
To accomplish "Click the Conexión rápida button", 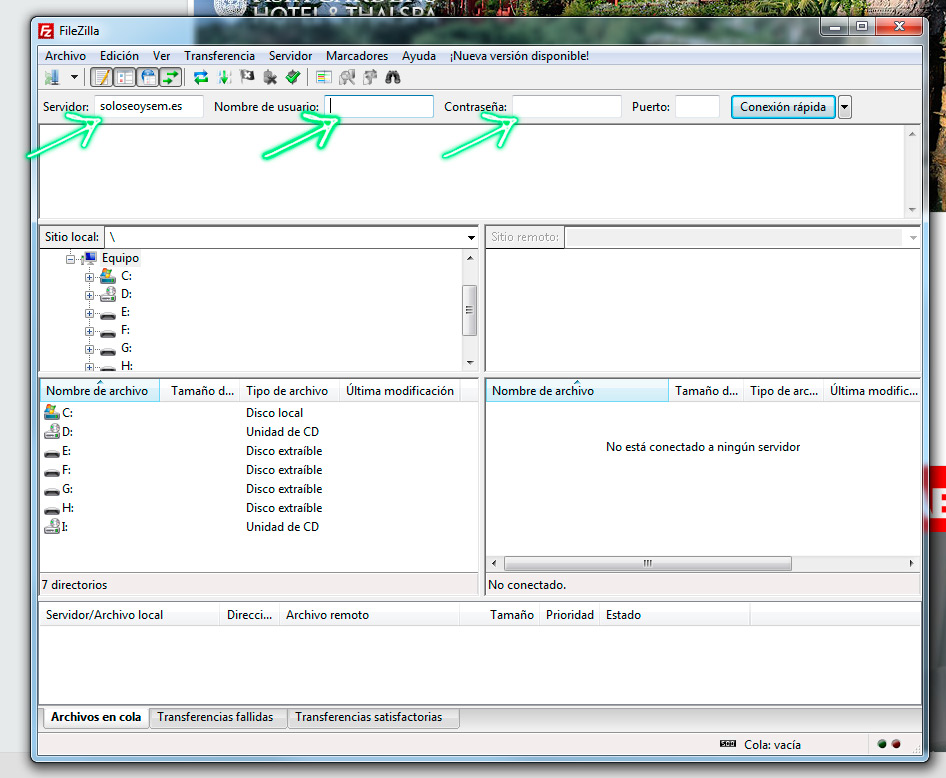I will [782, 107].
